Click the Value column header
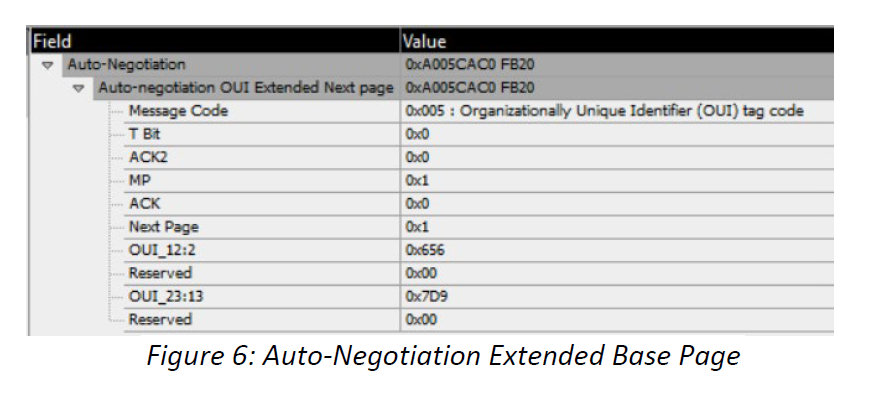Image resolution: width=873 pixels, height=393 pixels. coord(617,41)
